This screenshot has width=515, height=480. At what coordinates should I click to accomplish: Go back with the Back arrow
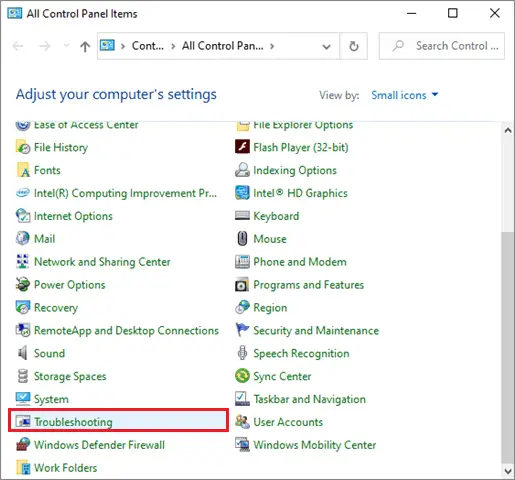point(18,46)
